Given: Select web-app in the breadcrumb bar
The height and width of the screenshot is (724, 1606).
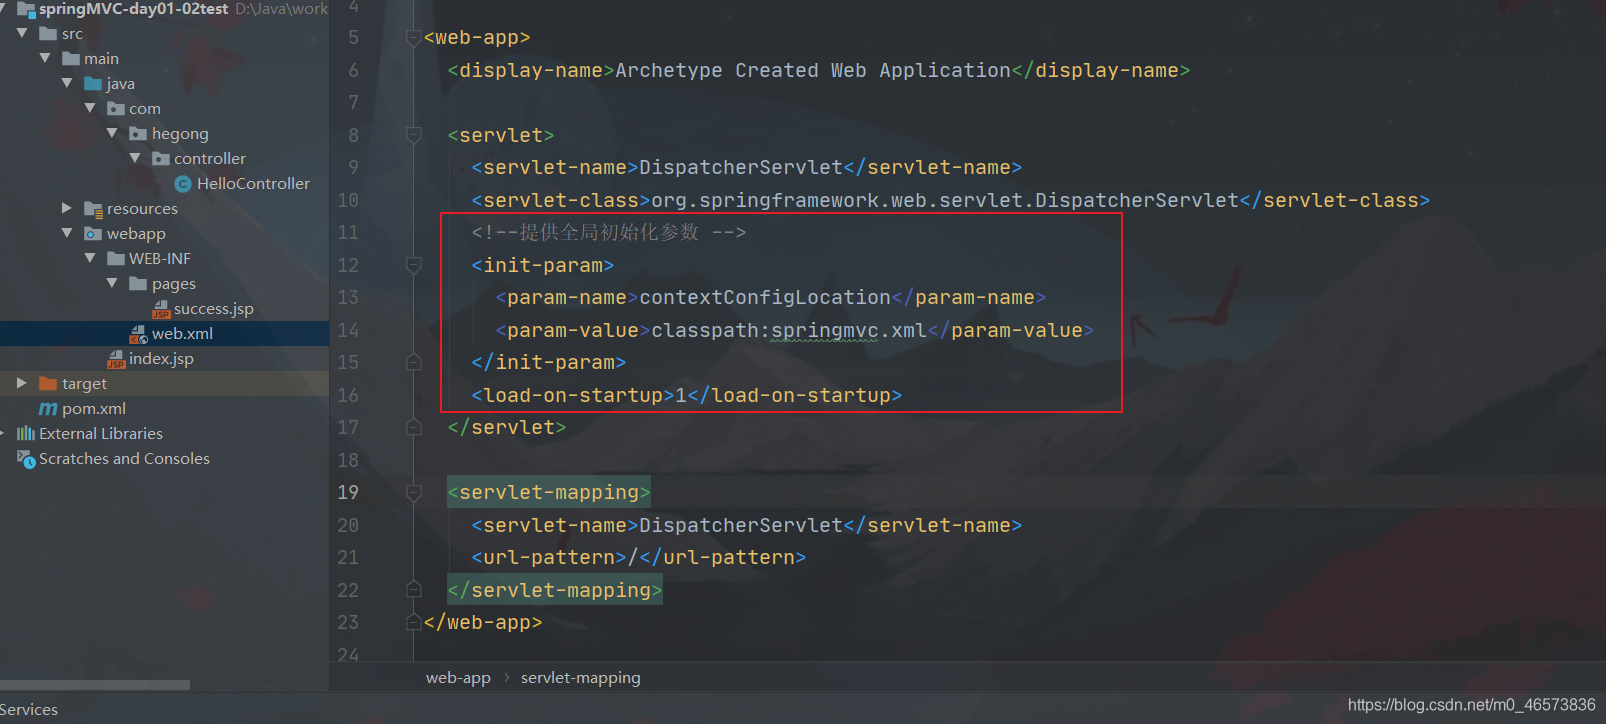Looking at the screenshot, I should pos(458,677).
